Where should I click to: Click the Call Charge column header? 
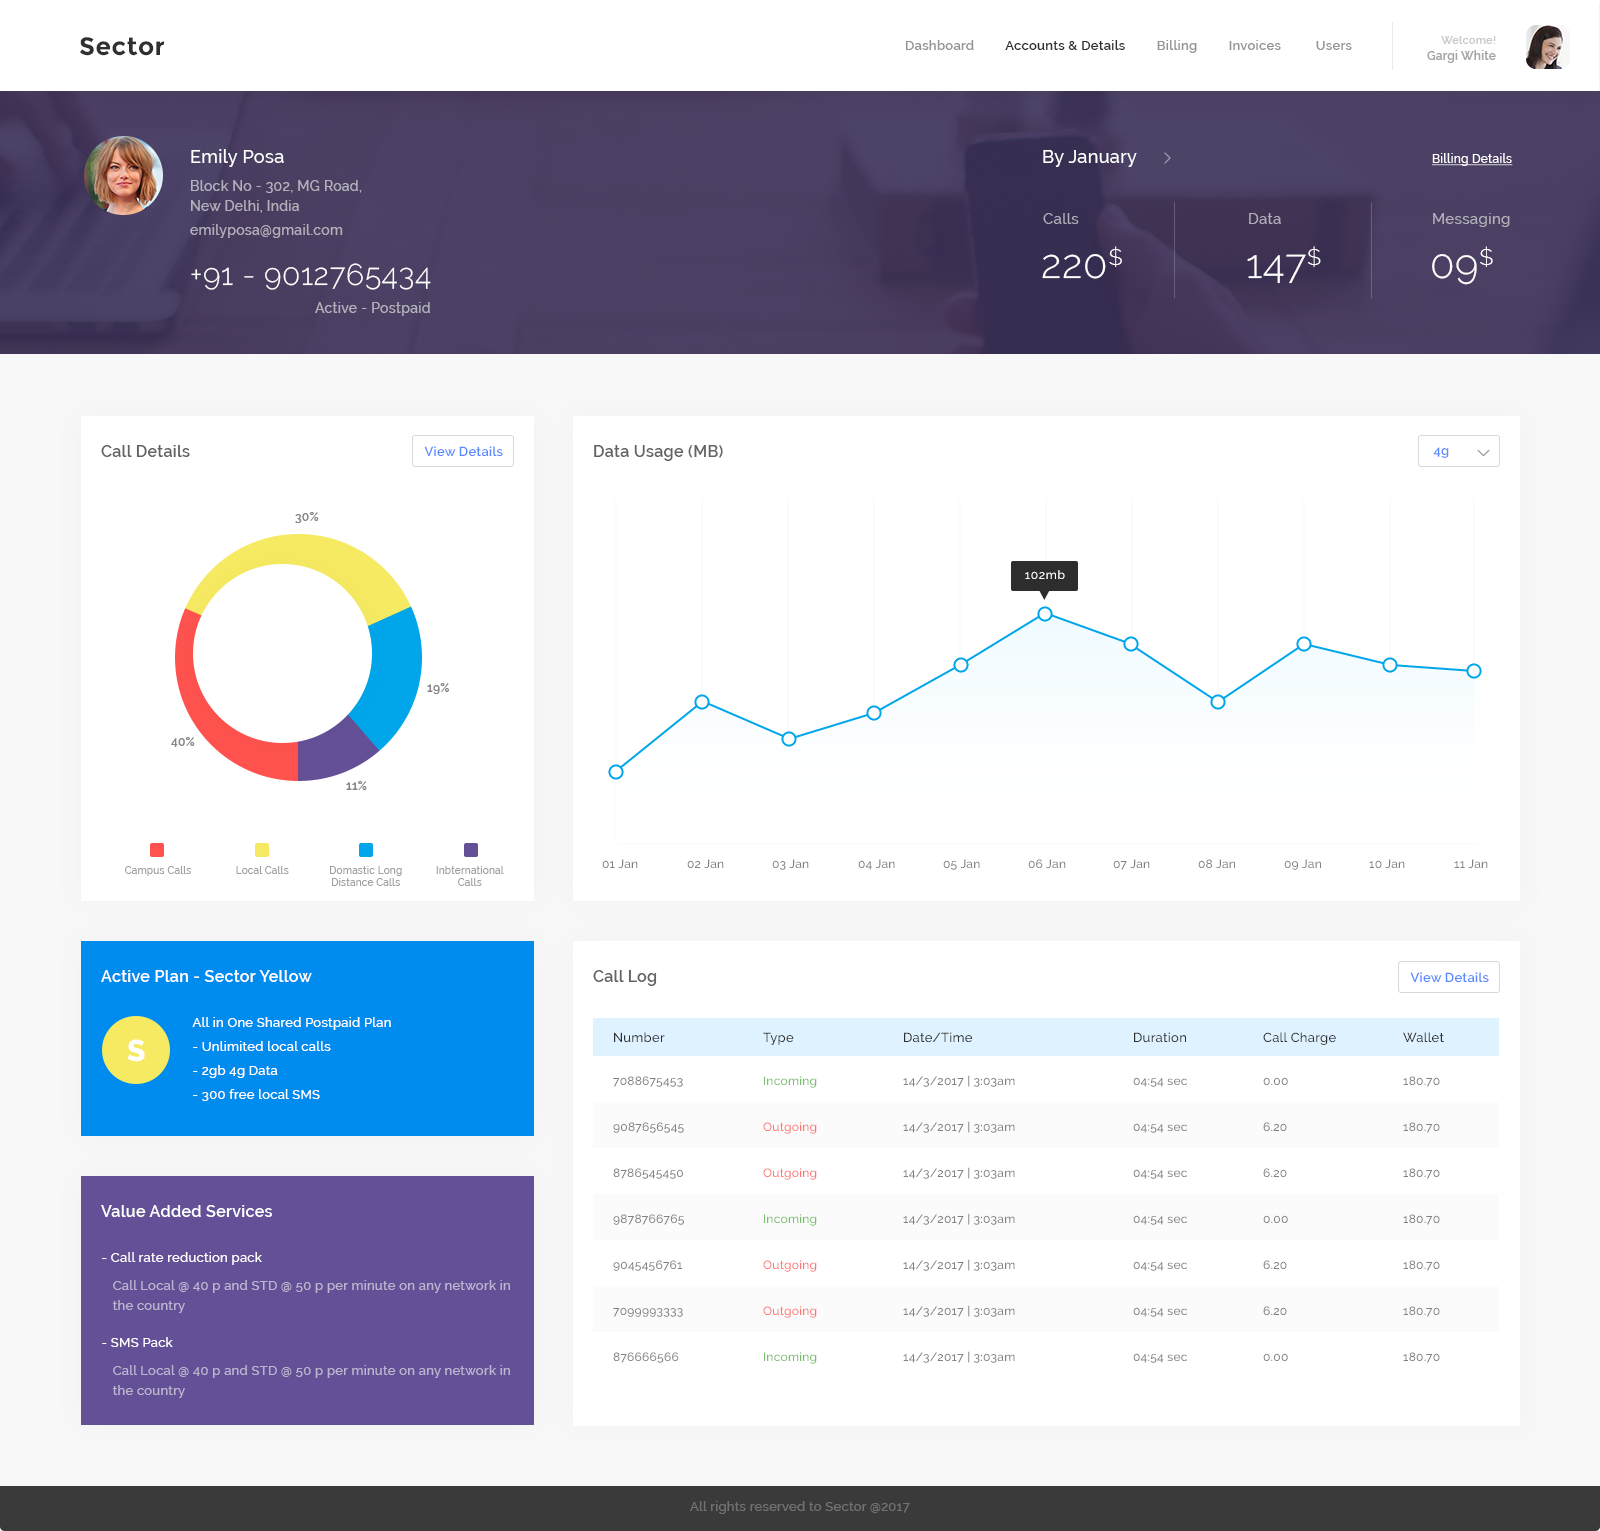1299,1038
